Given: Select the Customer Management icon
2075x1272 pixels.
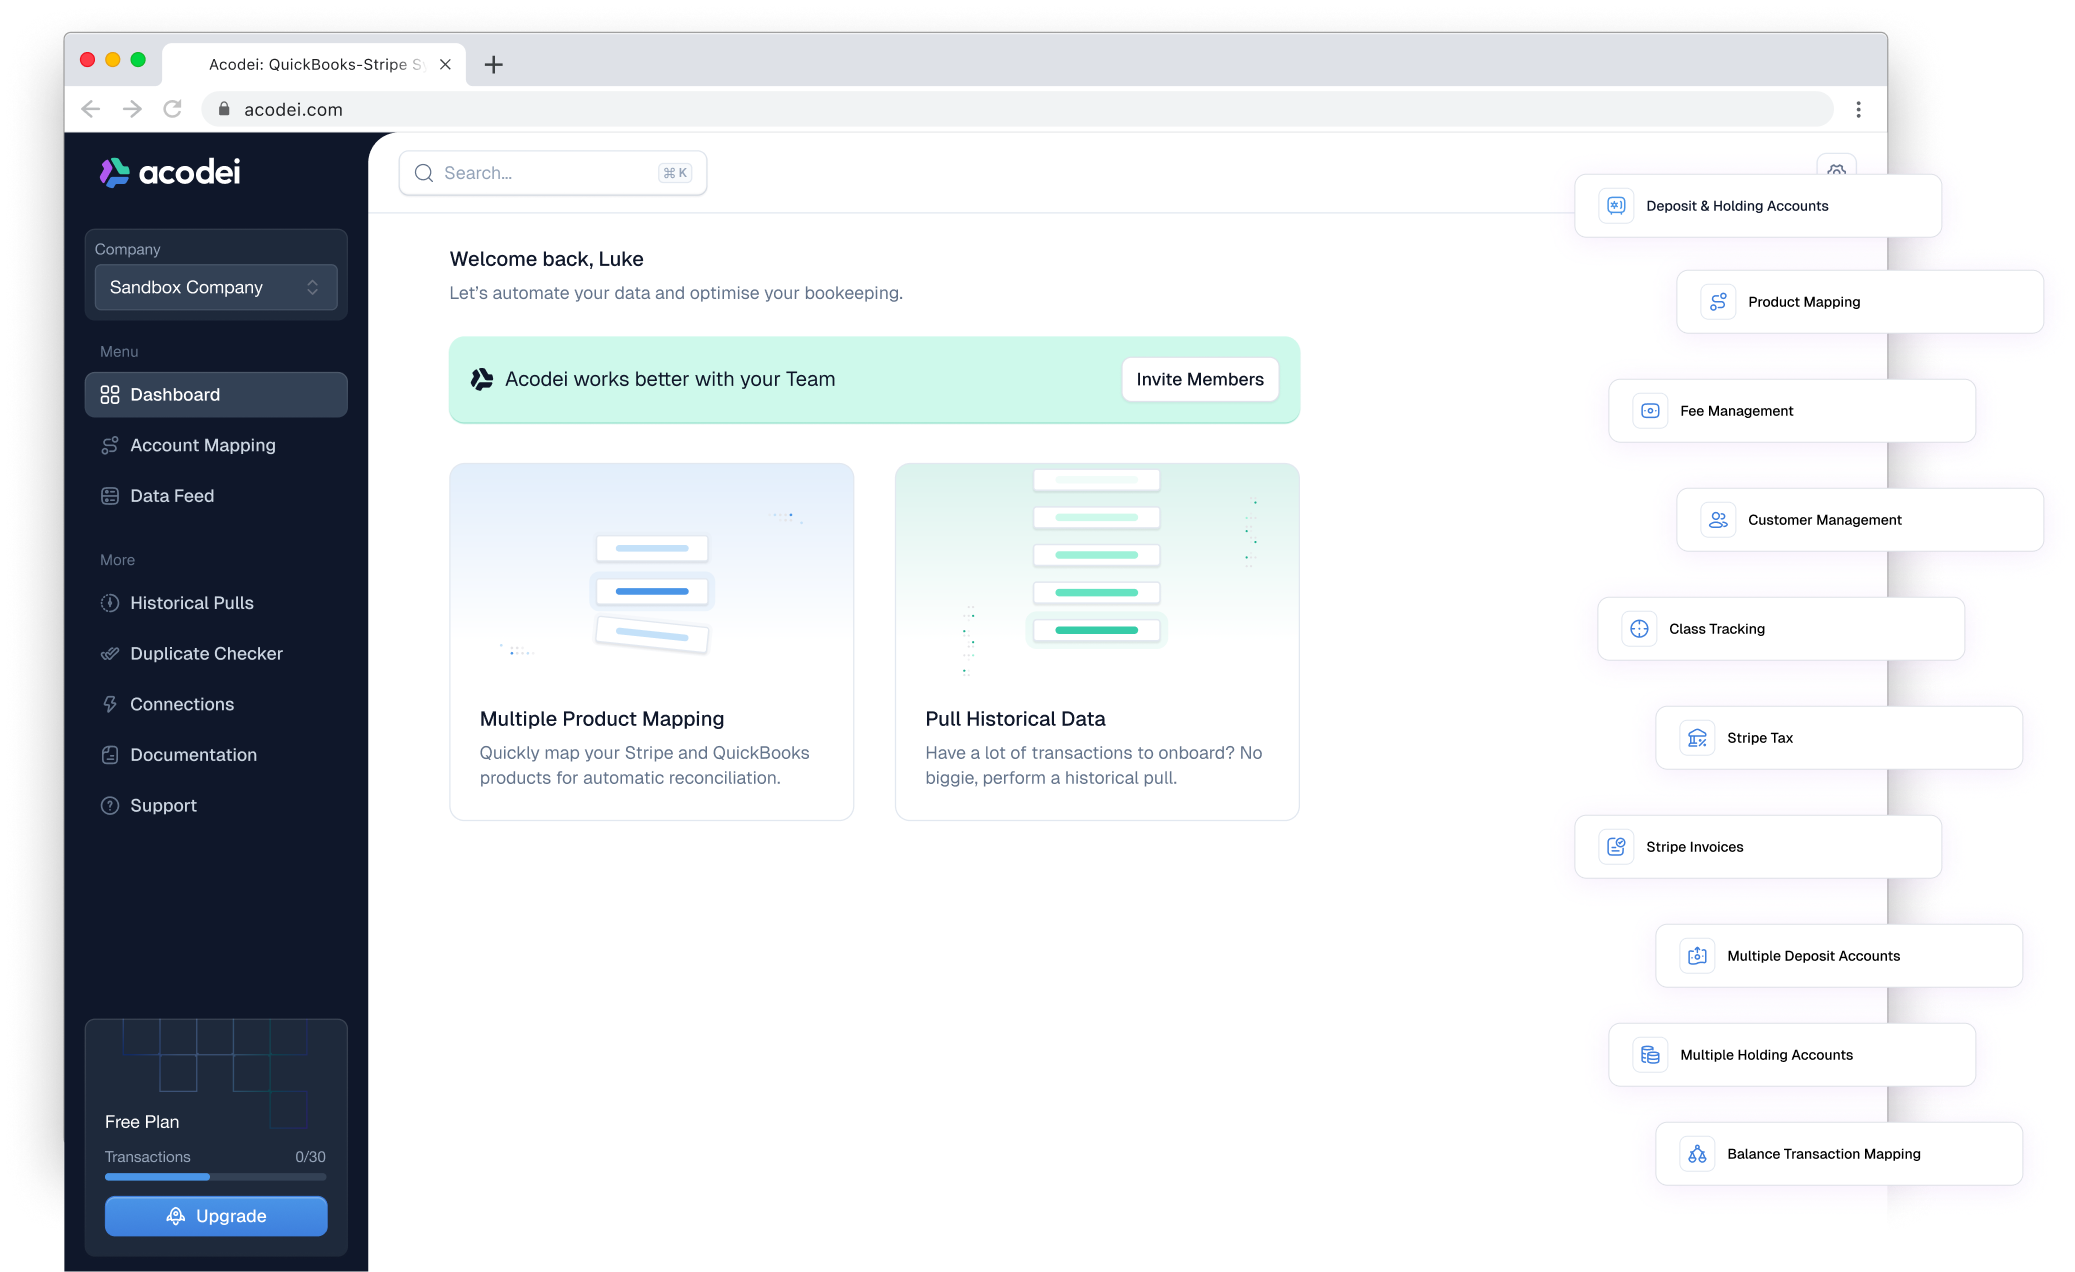Looking at the screenshot, I should pyautogui.click(x=1717, y=519).
